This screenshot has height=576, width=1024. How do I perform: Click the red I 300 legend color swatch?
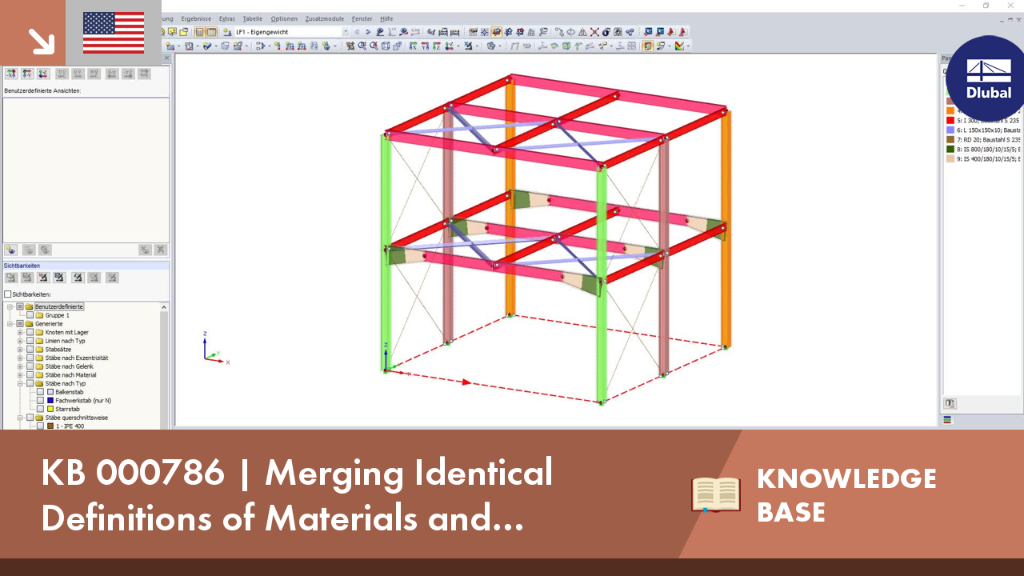pos(950,121)
